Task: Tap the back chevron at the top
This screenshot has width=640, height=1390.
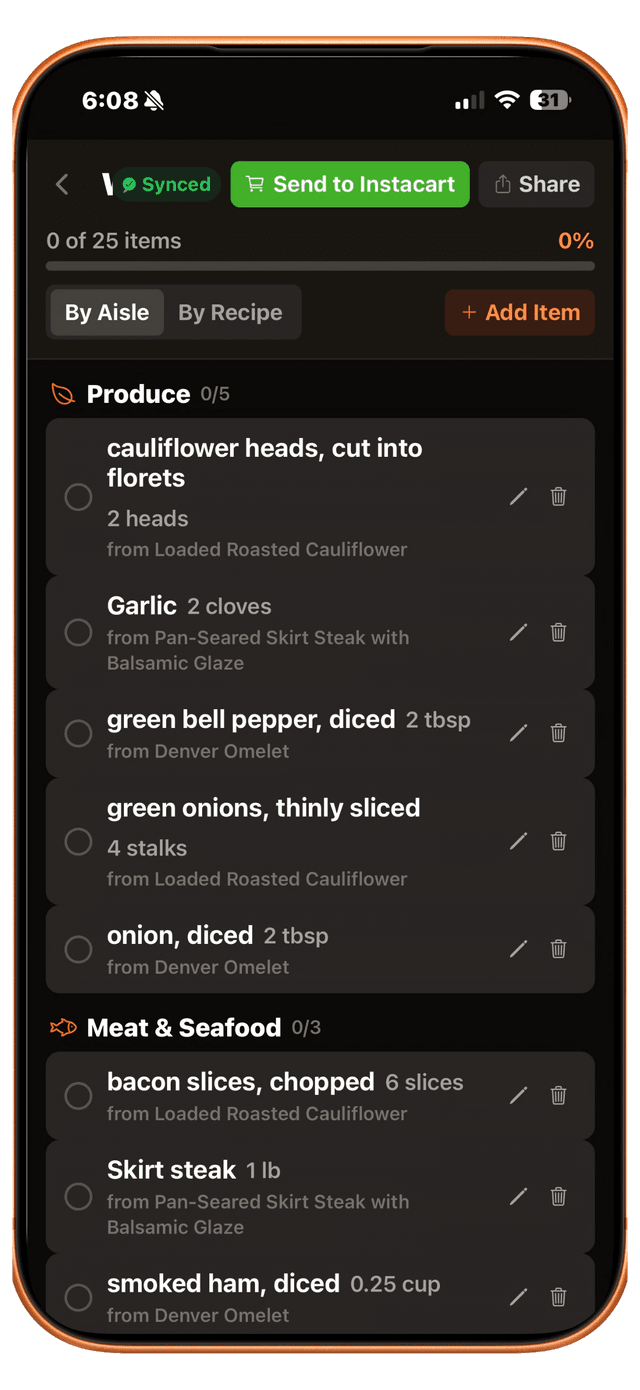Action: (x=62, y=184)
